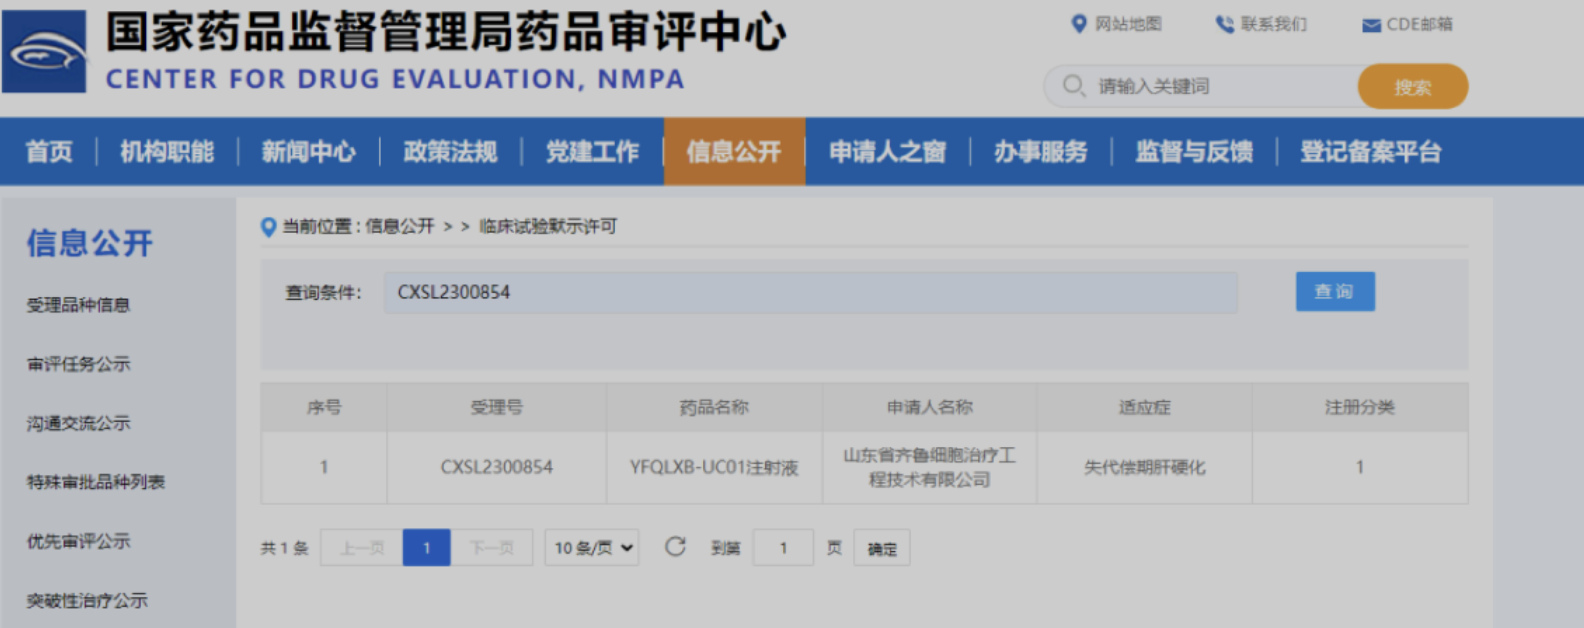Go to 申请人之窗 in navigation bar
This screenshot has height=628, width=1584.
[x=887, y=152]
